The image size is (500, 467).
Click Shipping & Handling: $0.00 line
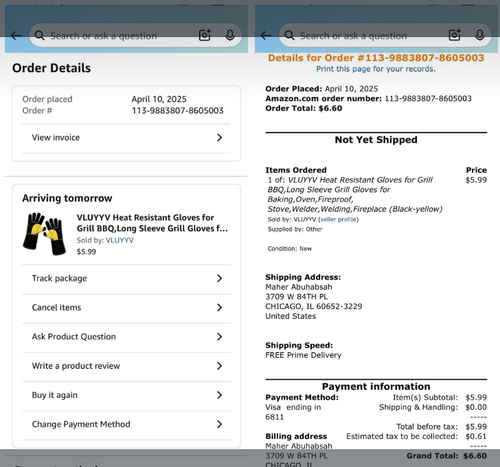point(433,407)
